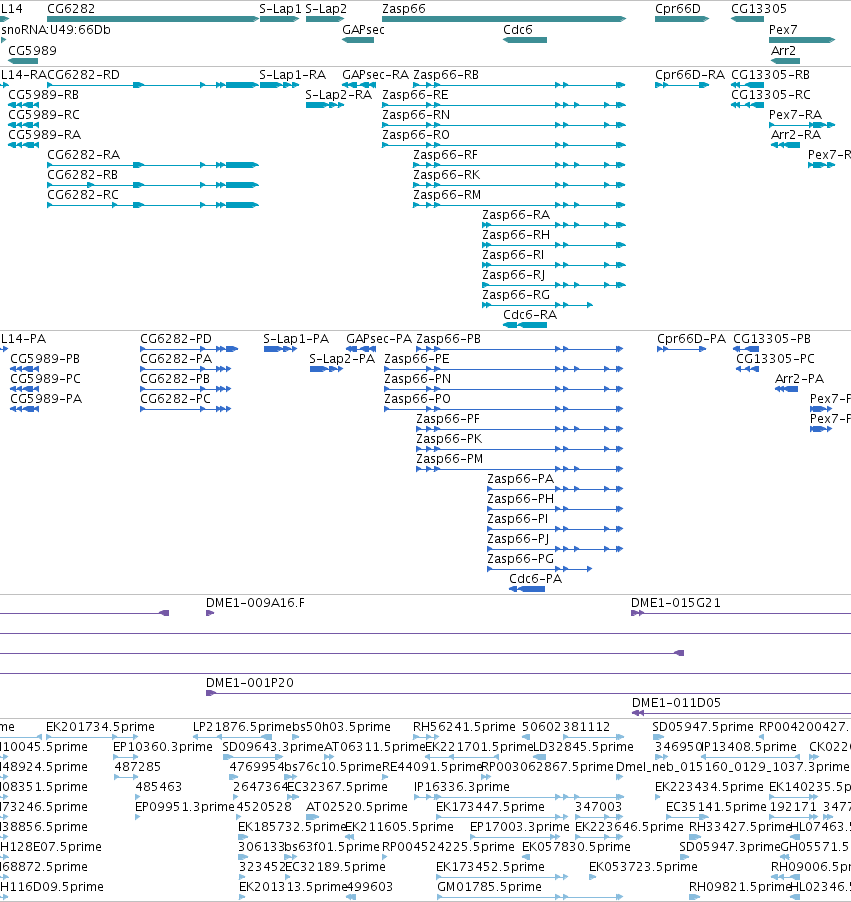851x902 pixels.
Task: Select protein Zasp66-PB
Action: (448, 339)
